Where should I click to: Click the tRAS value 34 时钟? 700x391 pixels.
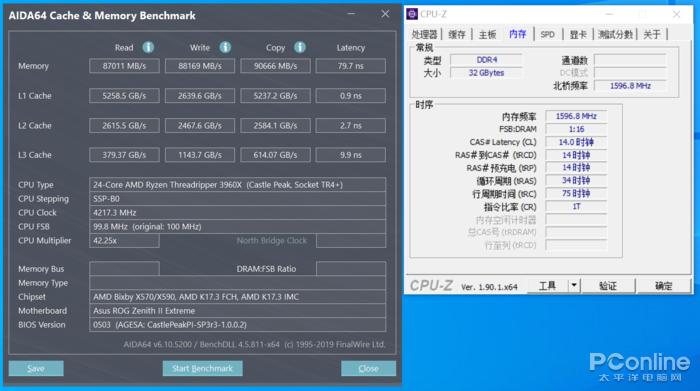[x=576, y=181]
